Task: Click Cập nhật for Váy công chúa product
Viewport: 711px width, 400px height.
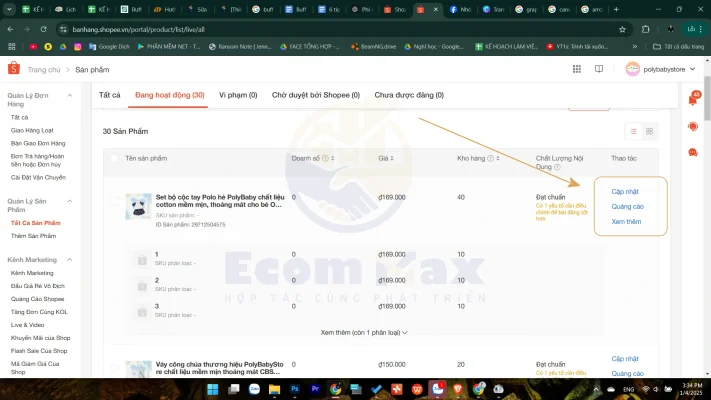Action: click(x=625, y=359)
